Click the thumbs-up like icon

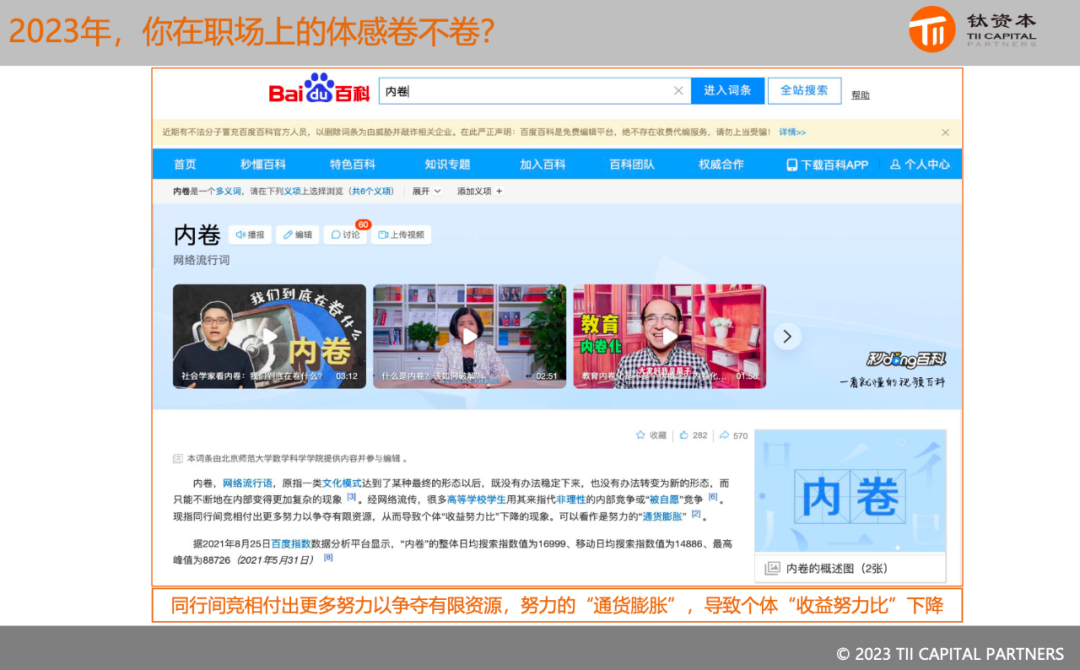[684, 435]
